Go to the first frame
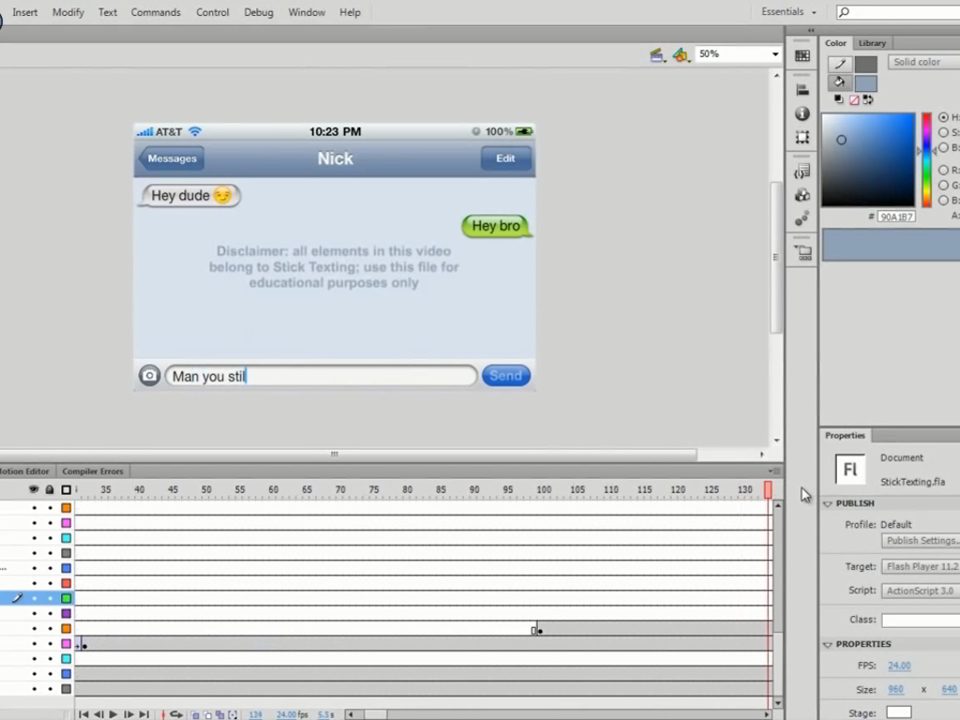960x720 pixels. tap(83, 714)
